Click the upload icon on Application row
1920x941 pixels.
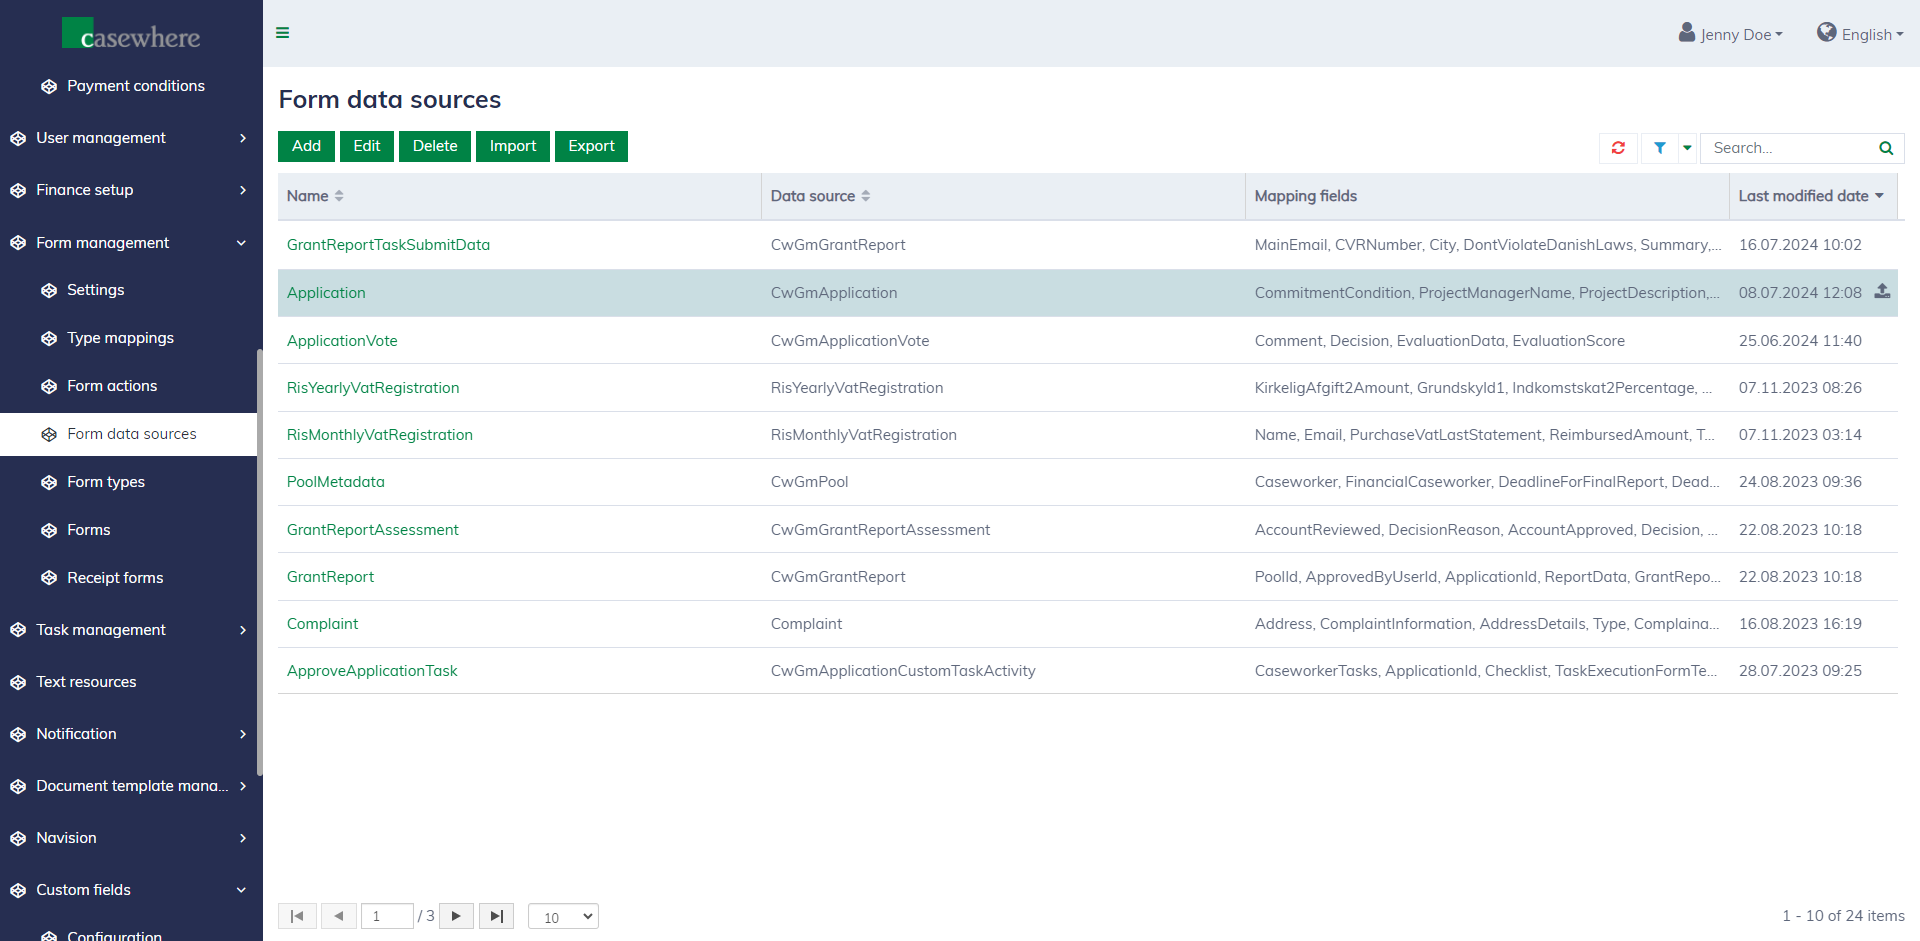(1882, 292)
